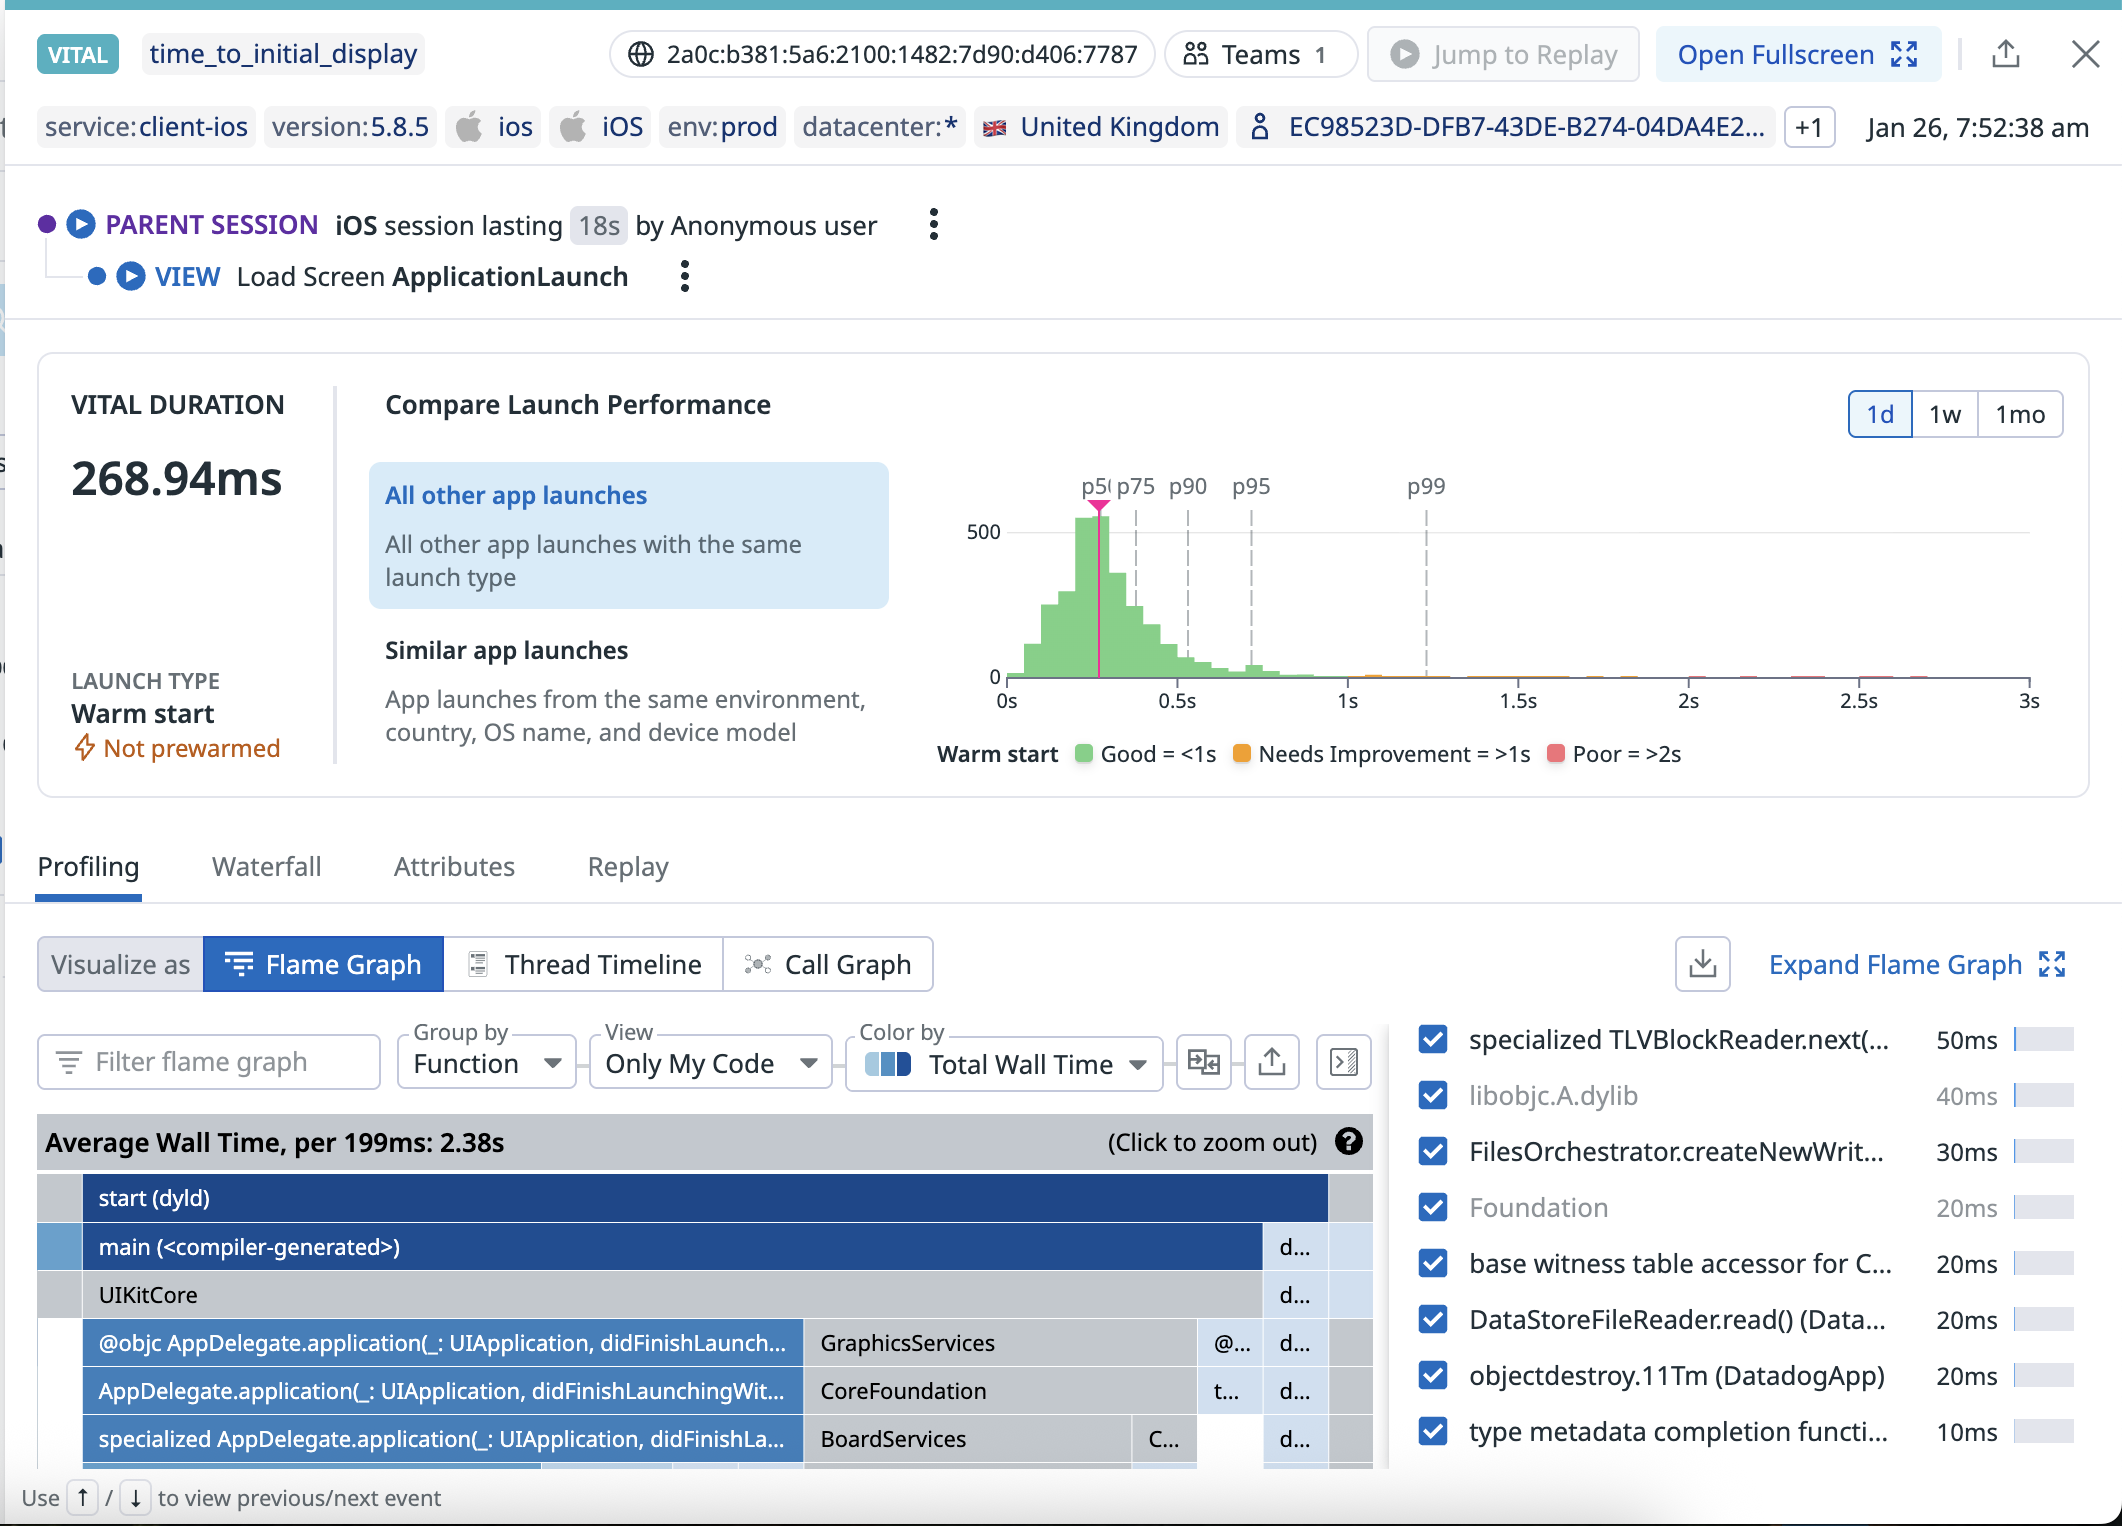
Task: Click the Filter flame graph input
Action: tap(209, 1062)
